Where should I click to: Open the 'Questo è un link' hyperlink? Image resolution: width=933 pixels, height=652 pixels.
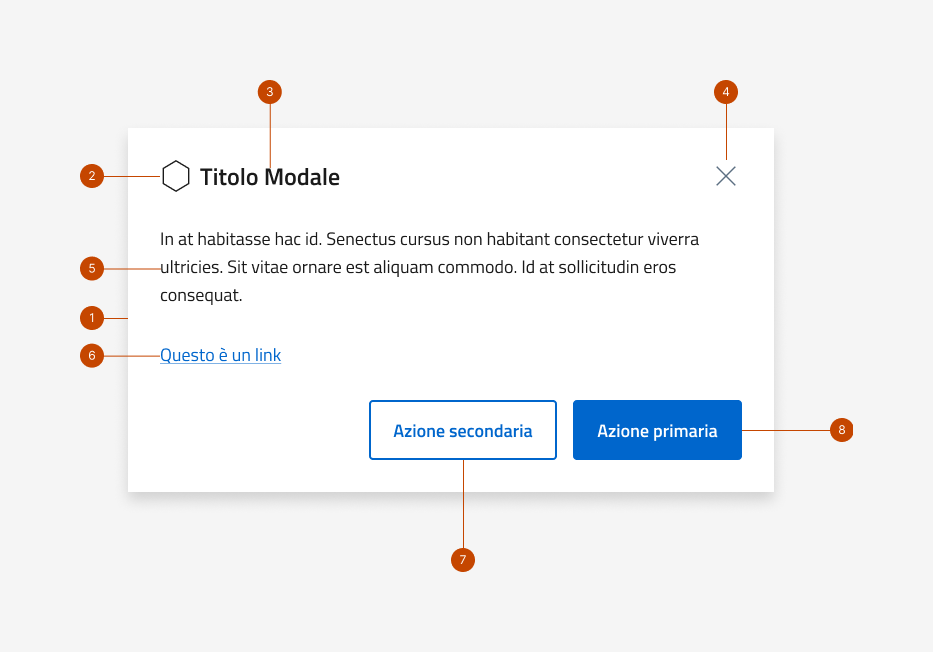coord(220,355)
